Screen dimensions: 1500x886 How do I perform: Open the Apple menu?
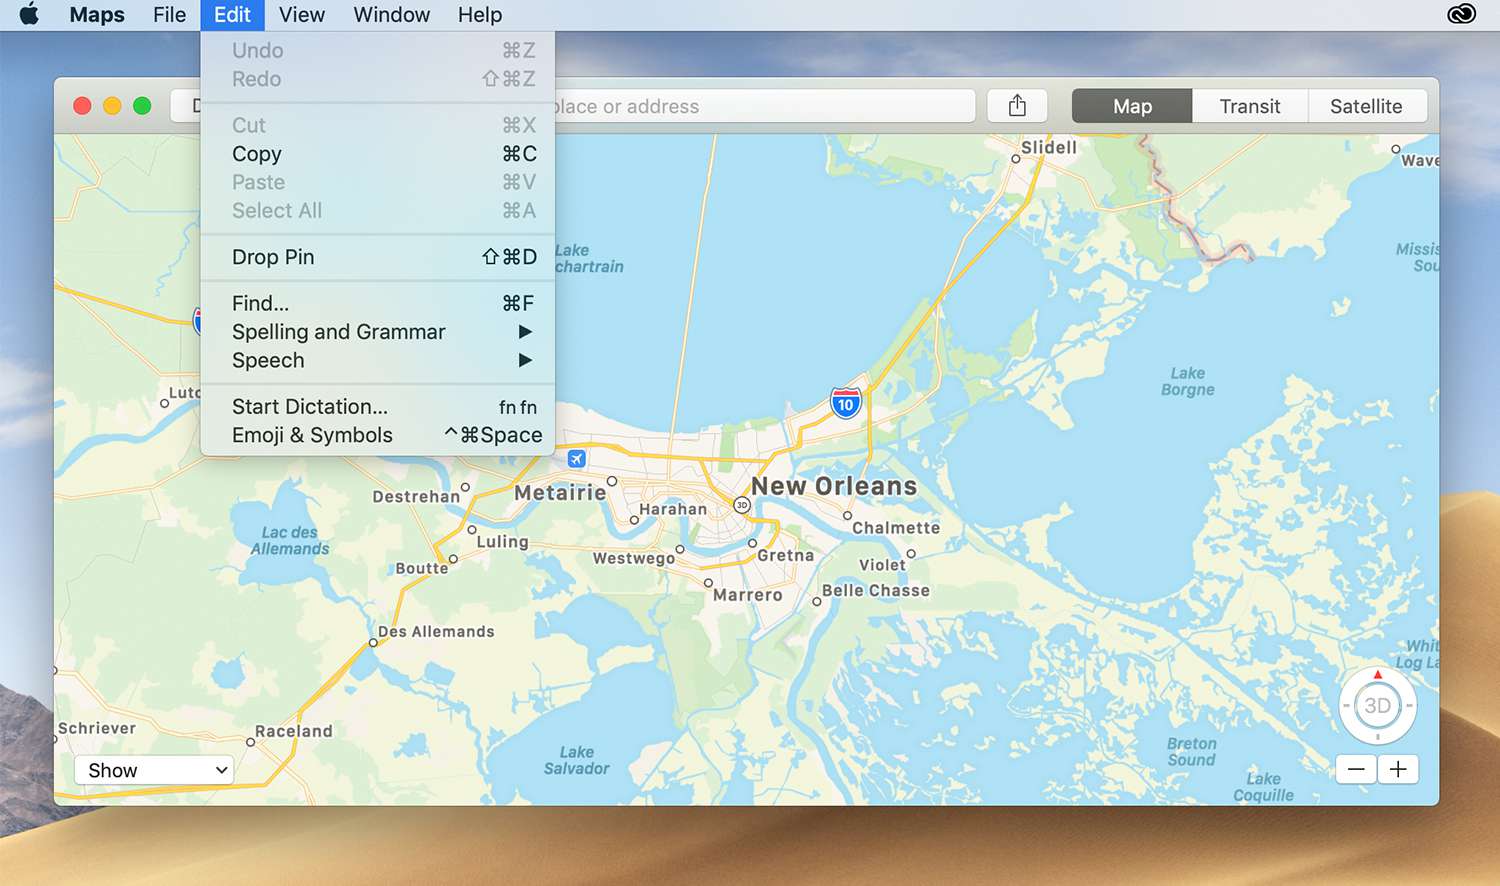coord(29,15)
